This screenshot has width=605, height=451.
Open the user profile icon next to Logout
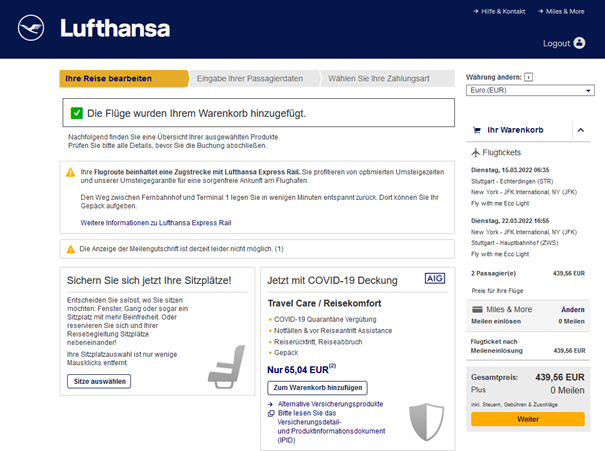[x=579, y=43]
